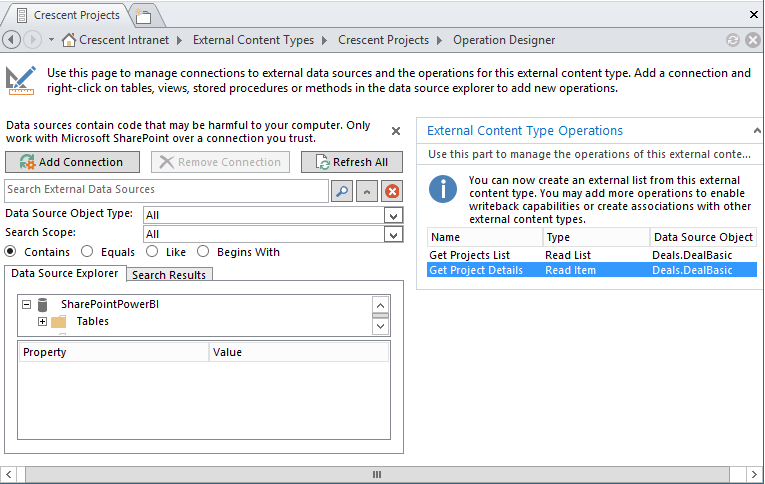Click the Type column header
765x484 pixels.
[x=596, y=237]
